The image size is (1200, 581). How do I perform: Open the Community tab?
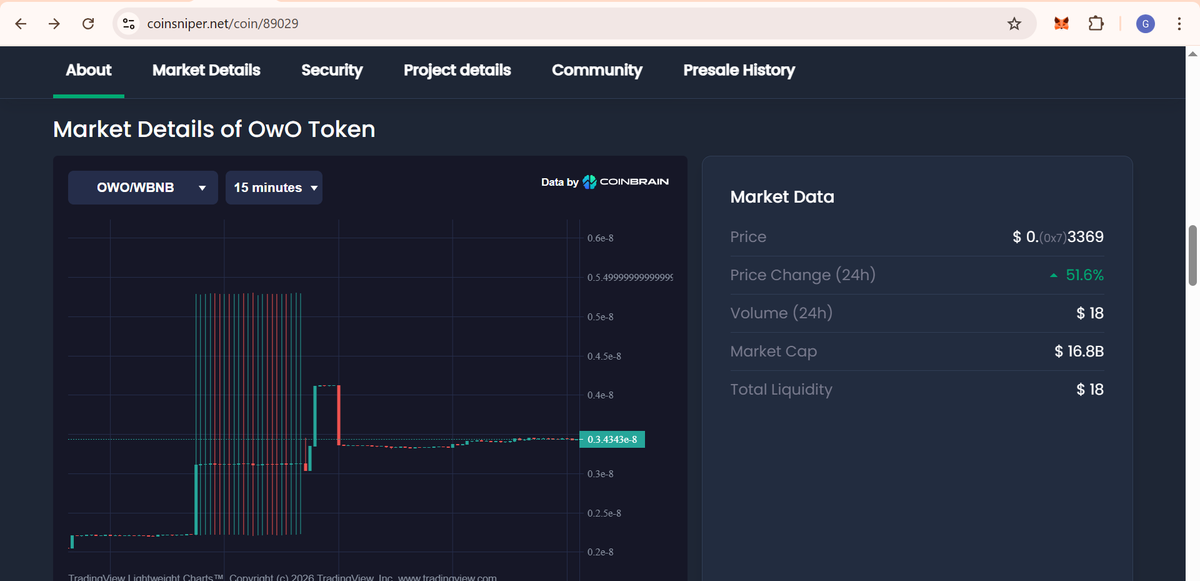pyautogui.click(x=597, y=70)
